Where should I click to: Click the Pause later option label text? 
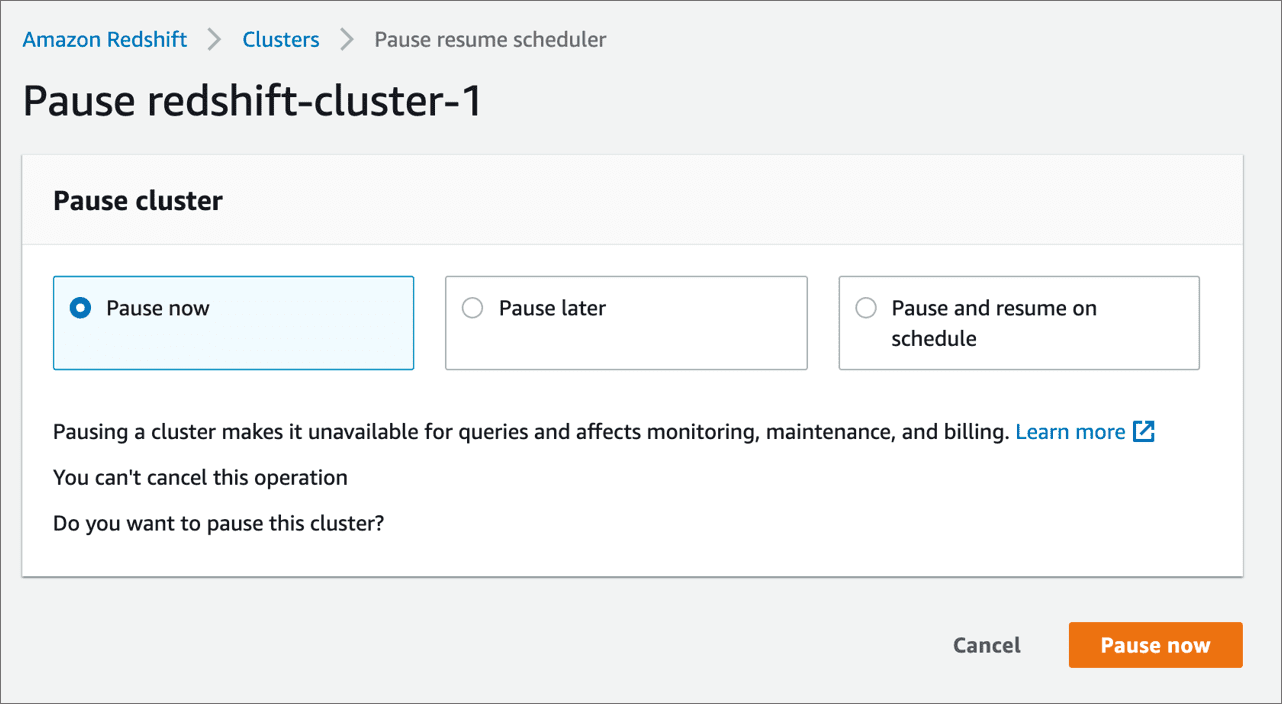pyautogui.click(x=552, y=308)
